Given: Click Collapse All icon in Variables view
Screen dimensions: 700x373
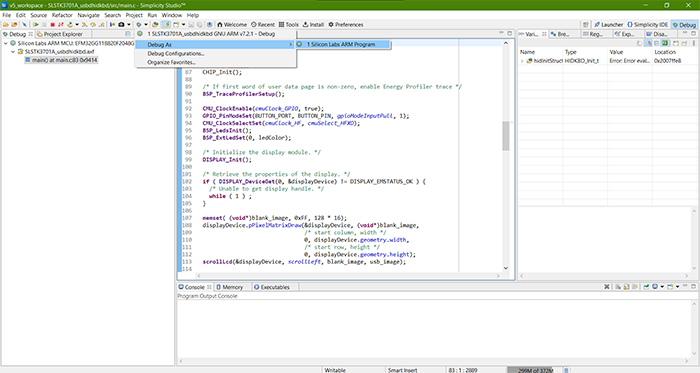Looking at the screenshot, I should pyautogui.click(x=656, y=43).
